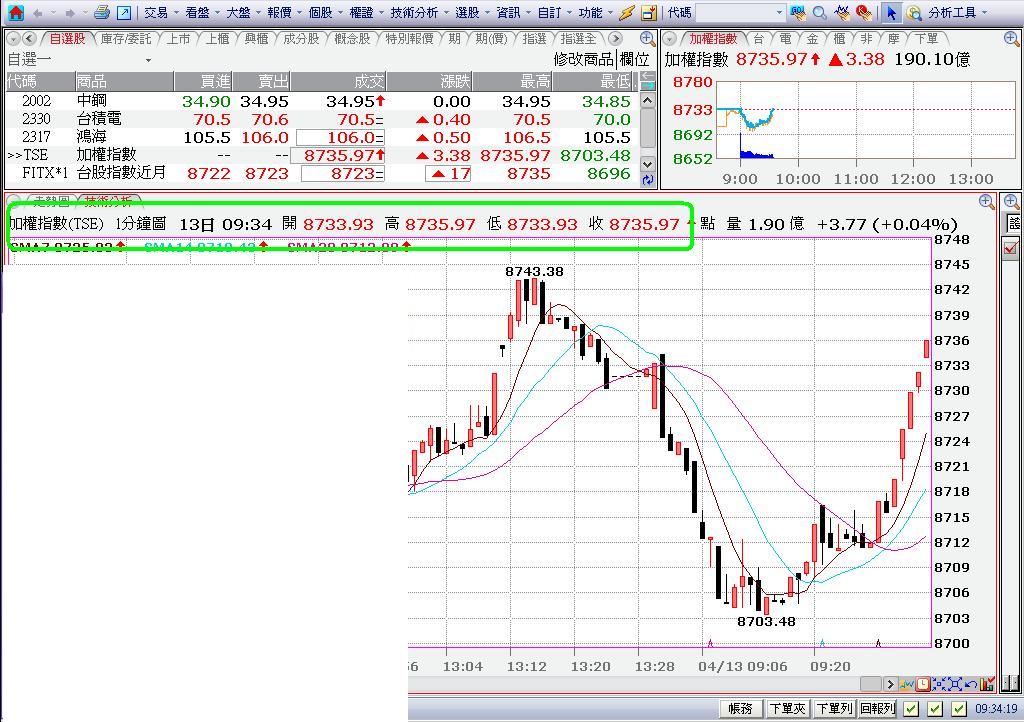Screen dimensions: 1024x722
Task: Click the 修改商品 link
Action: [584, 60]
